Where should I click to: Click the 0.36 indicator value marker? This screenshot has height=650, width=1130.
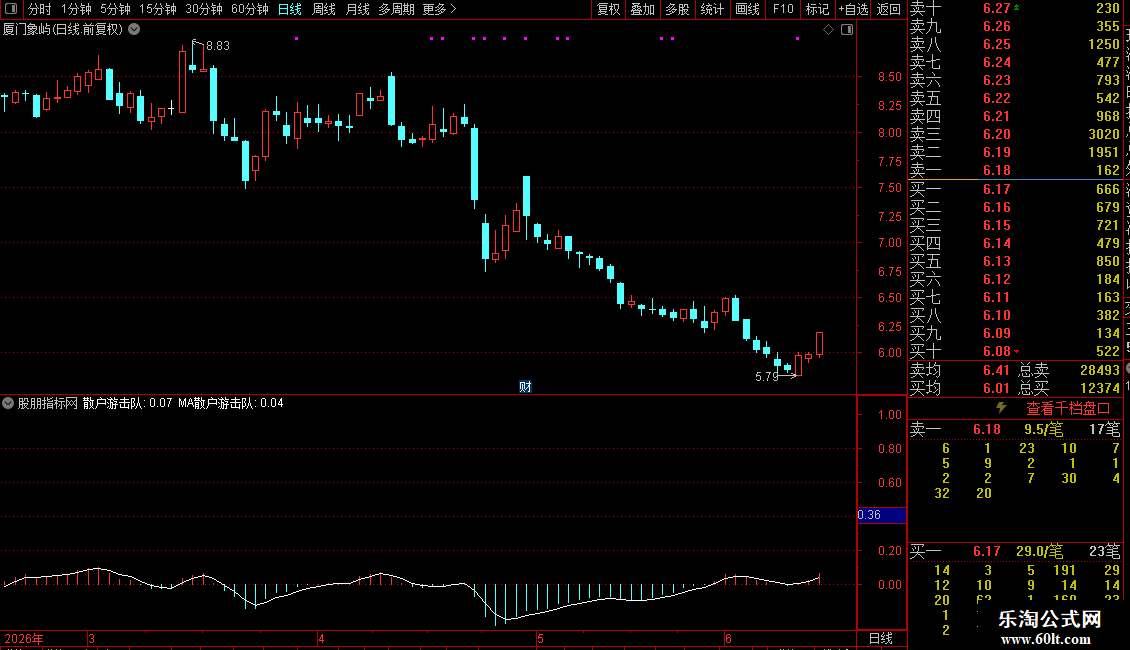pyautogui.click(x=881, y=515)
